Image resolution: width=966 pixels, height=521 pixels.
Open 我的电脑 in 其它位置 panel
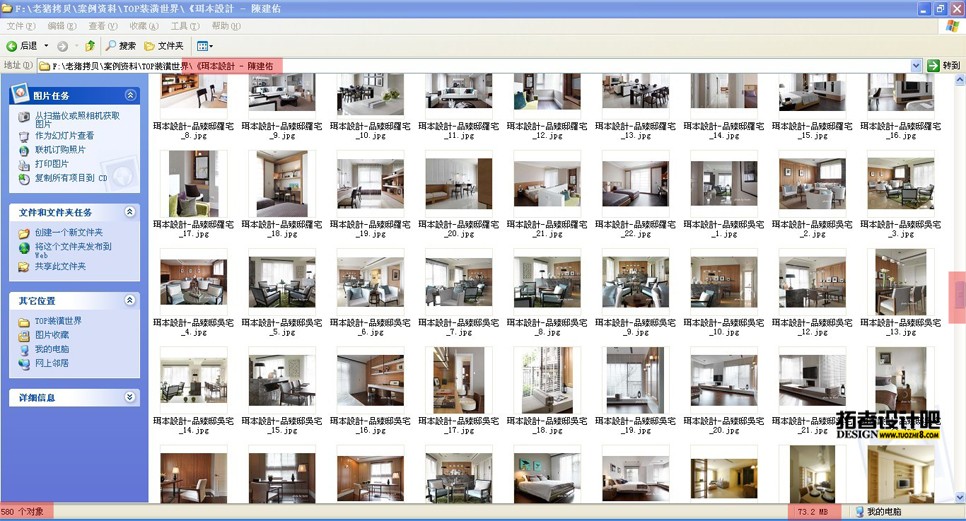tap(52, 349)
